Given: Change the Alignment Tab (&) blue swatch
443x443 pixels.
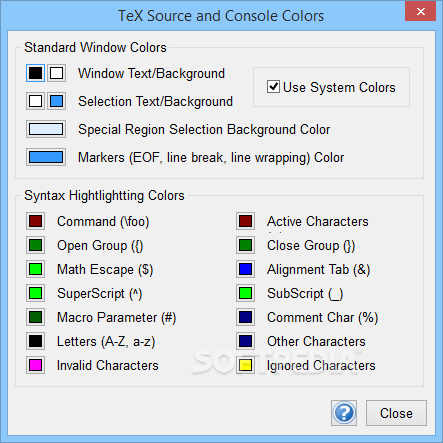Looking at the screenshot, I should click(246, 269).
